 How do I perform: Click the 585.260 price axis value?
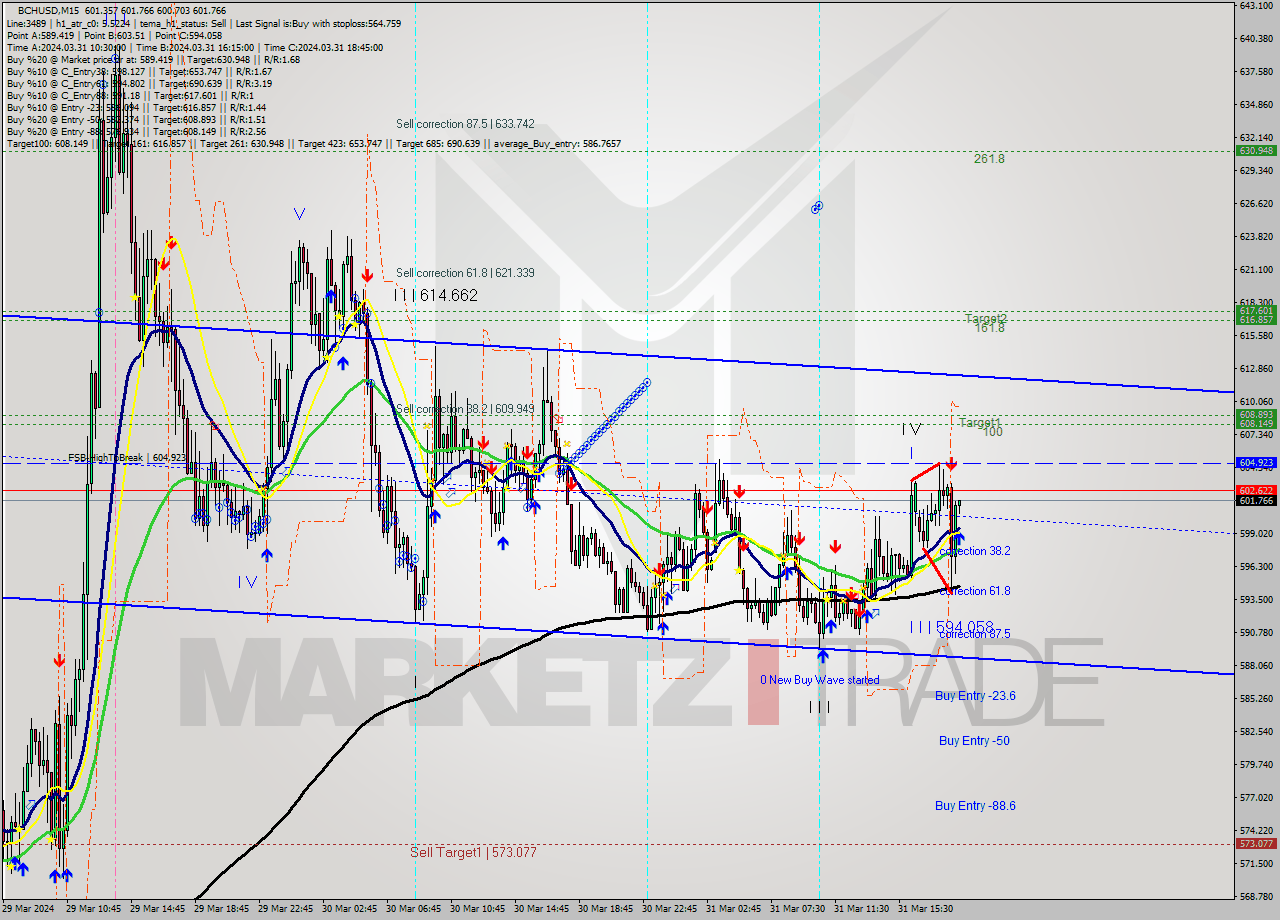(1256, 698)
